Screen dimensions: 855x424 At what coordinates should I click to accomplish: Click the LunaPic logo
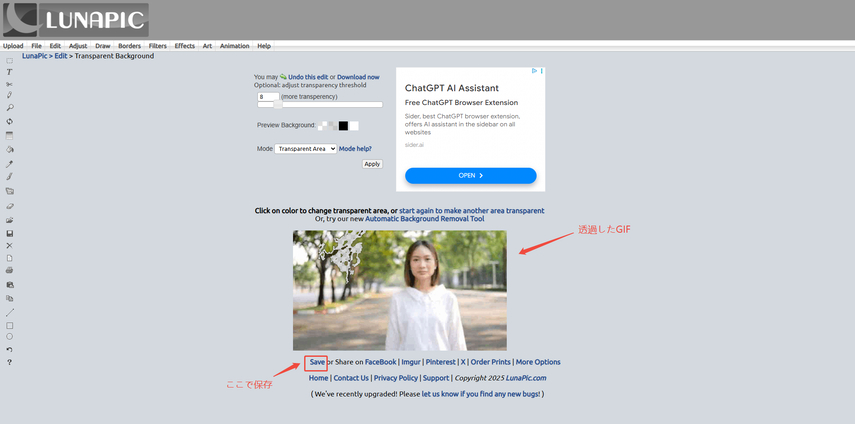(x=76, y=20)
